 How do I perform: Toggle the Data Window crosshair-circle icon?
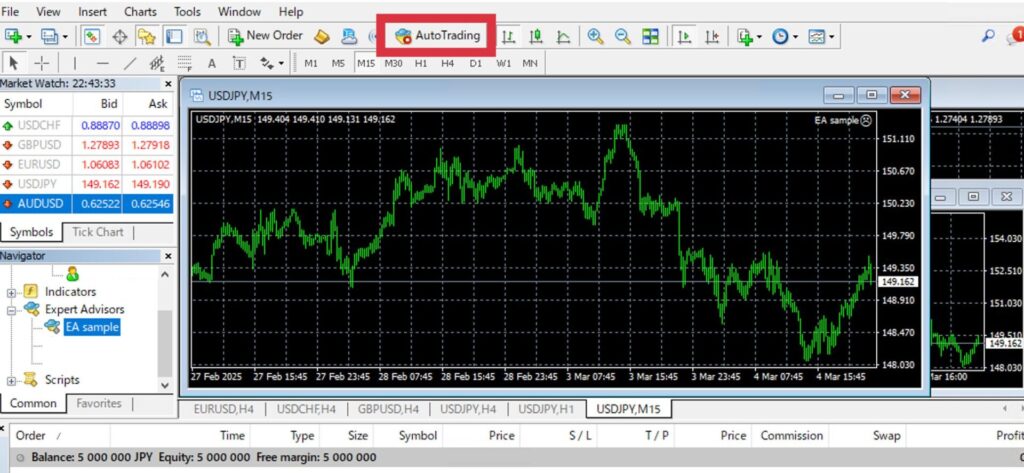pyautogui.click(x=120, y=37)
